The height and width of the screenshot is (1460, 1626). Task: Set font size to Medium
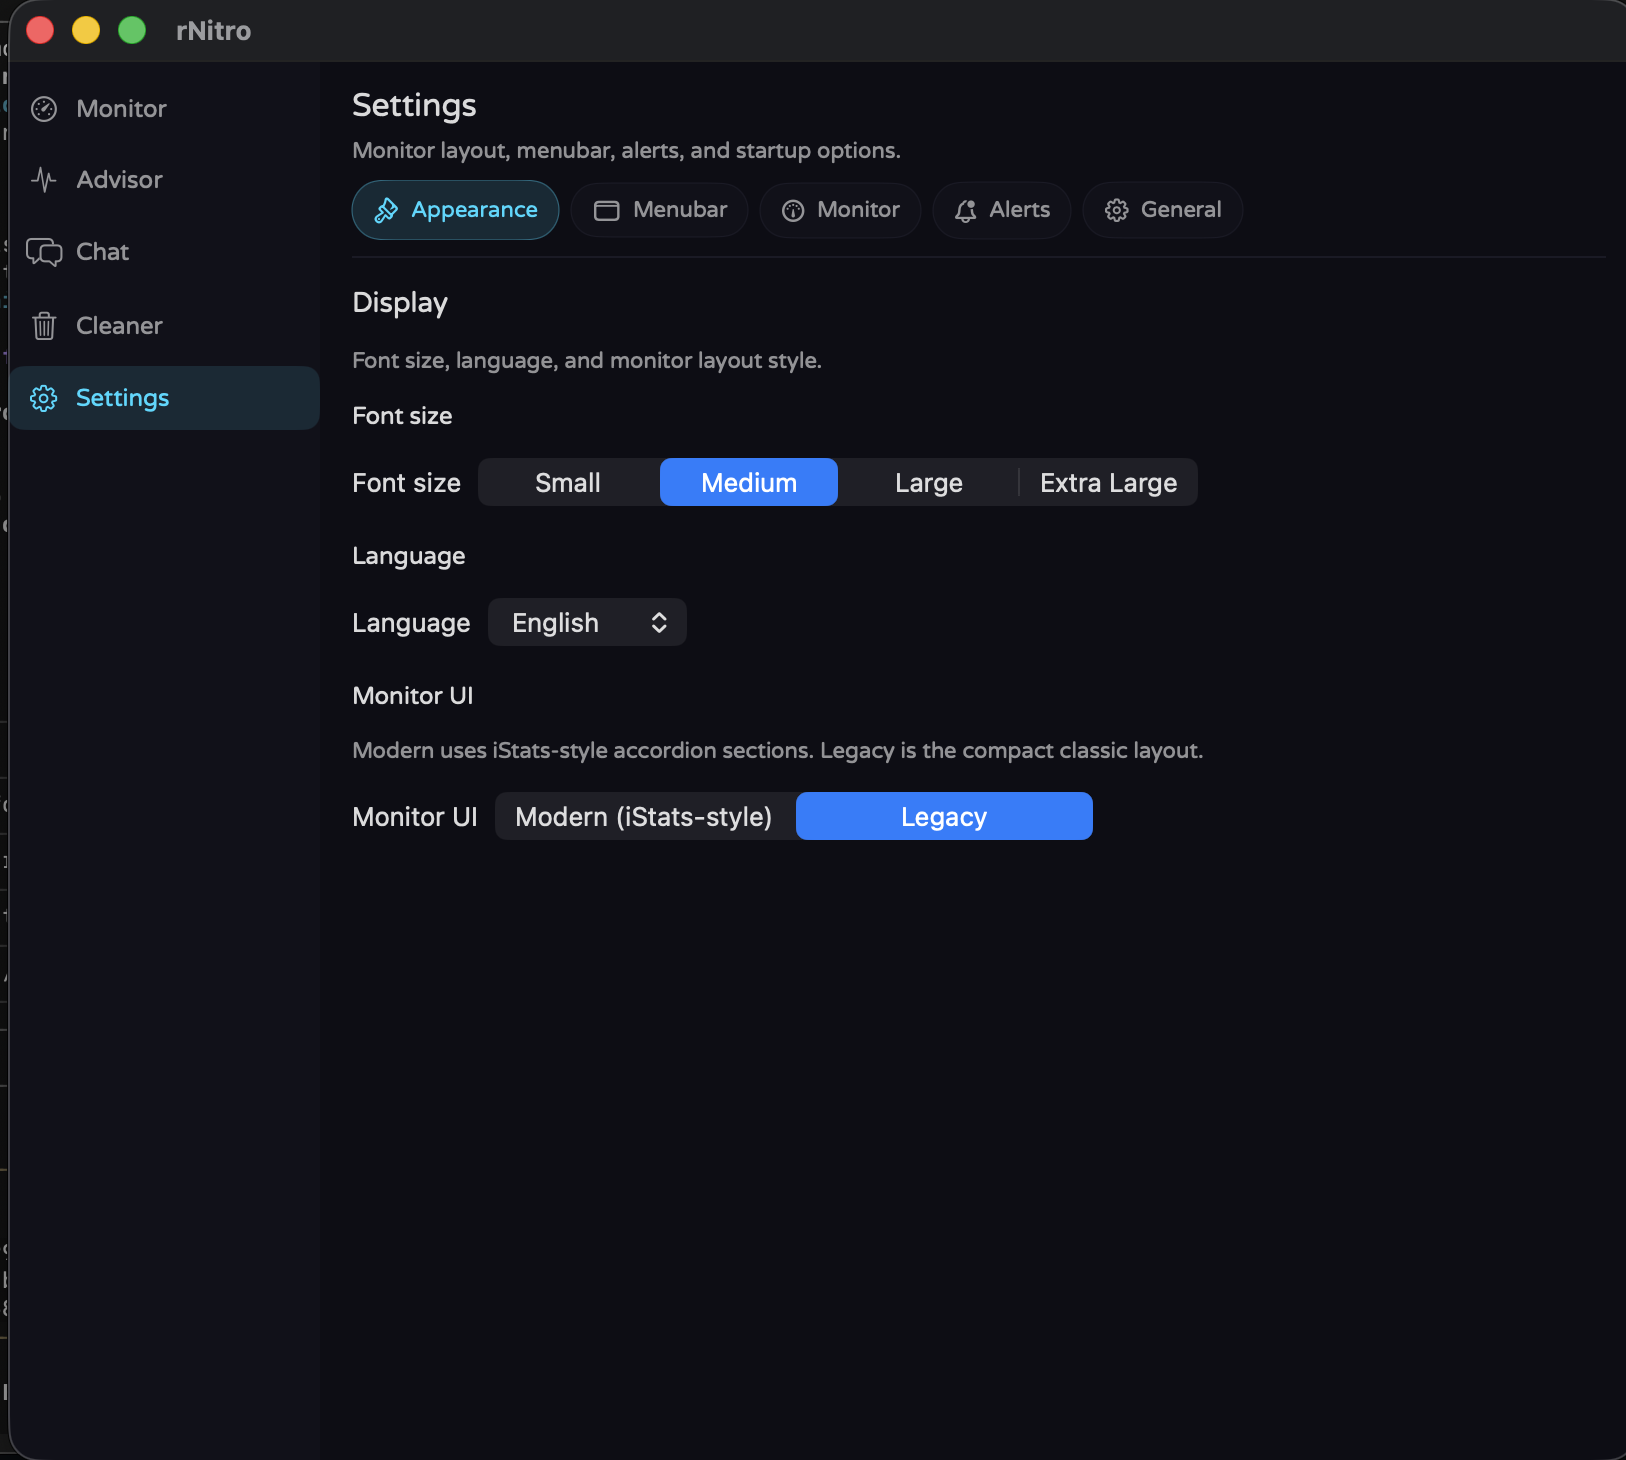[x=749, y=483]
